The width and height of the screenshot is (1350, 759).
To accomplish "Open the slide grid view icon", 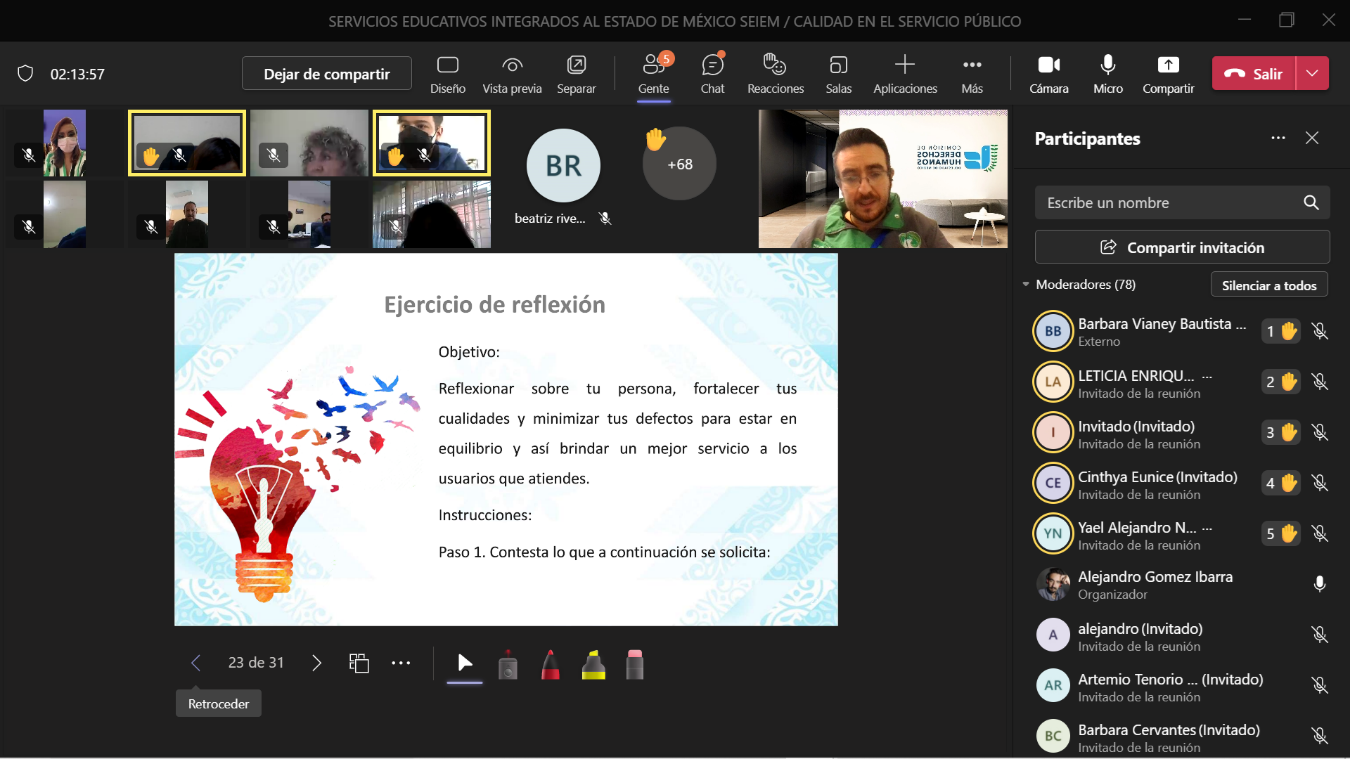I will click(x=359, y=663).
